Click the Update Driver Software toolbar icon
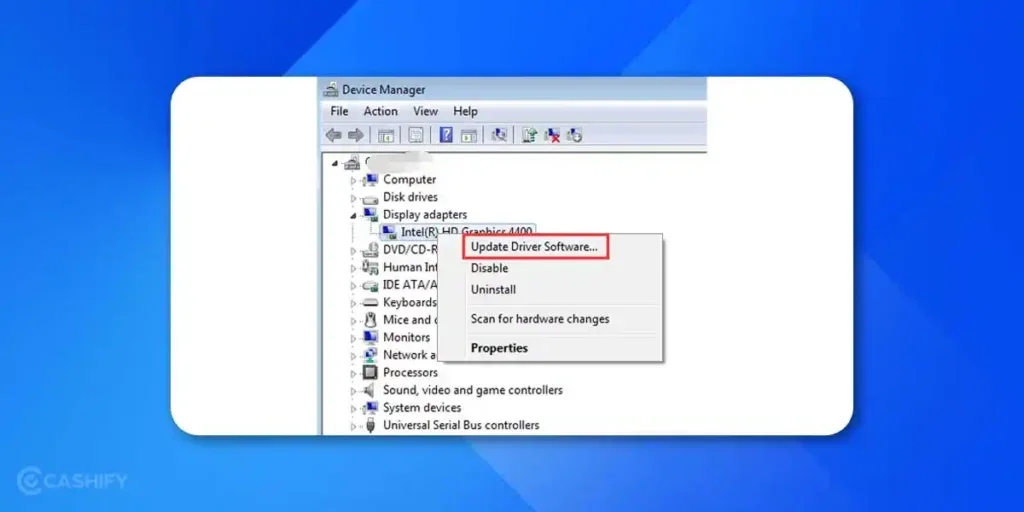 (x=530, y=135)
